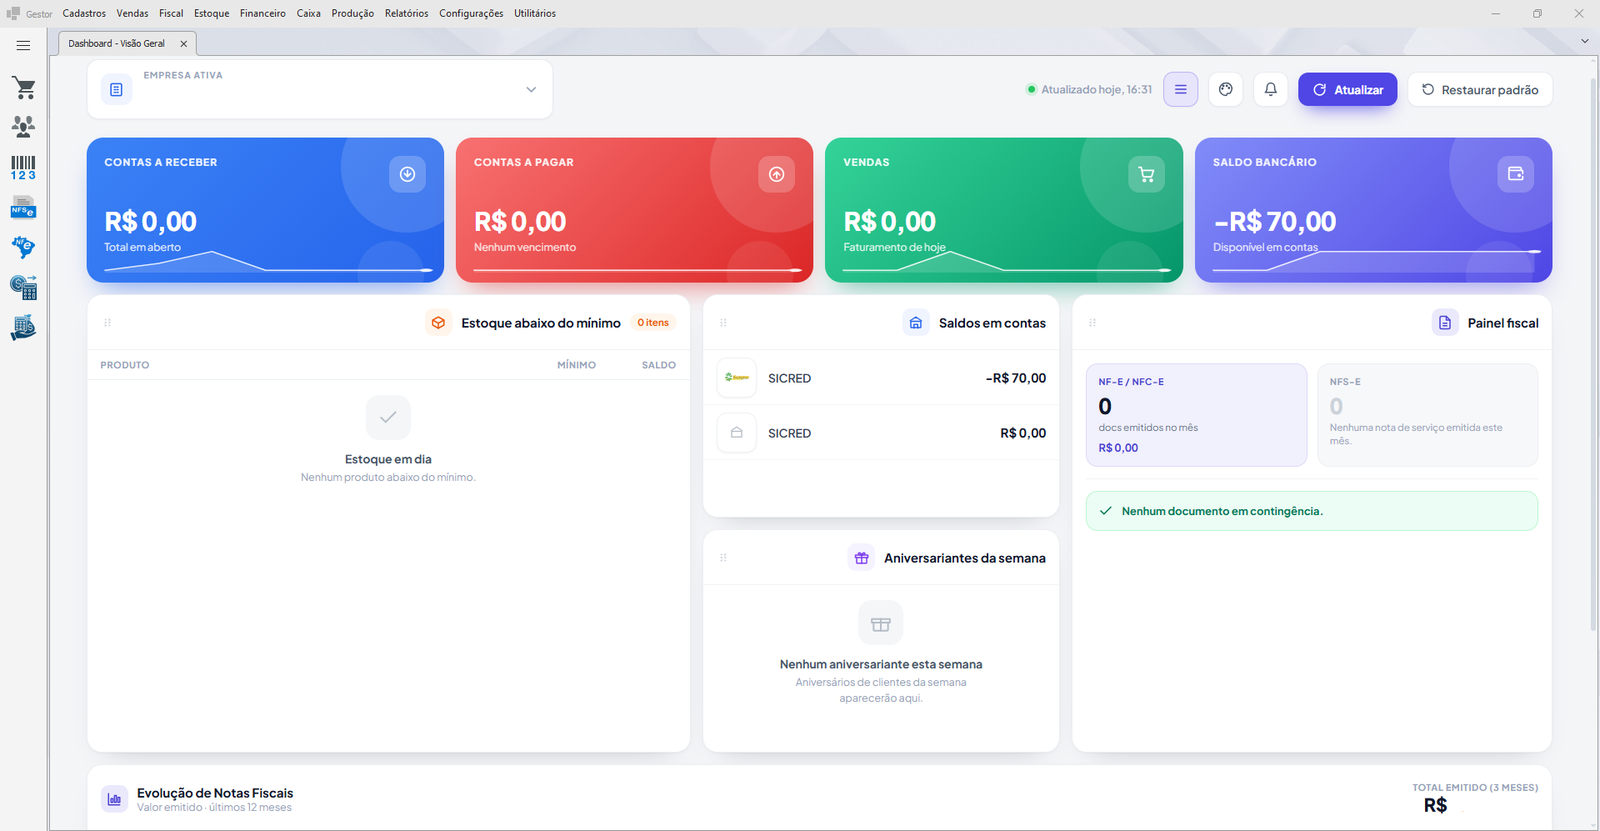Click the "Estoque em dia" message
This screenshot has width=1600, height=831.
tap(388, 459)
